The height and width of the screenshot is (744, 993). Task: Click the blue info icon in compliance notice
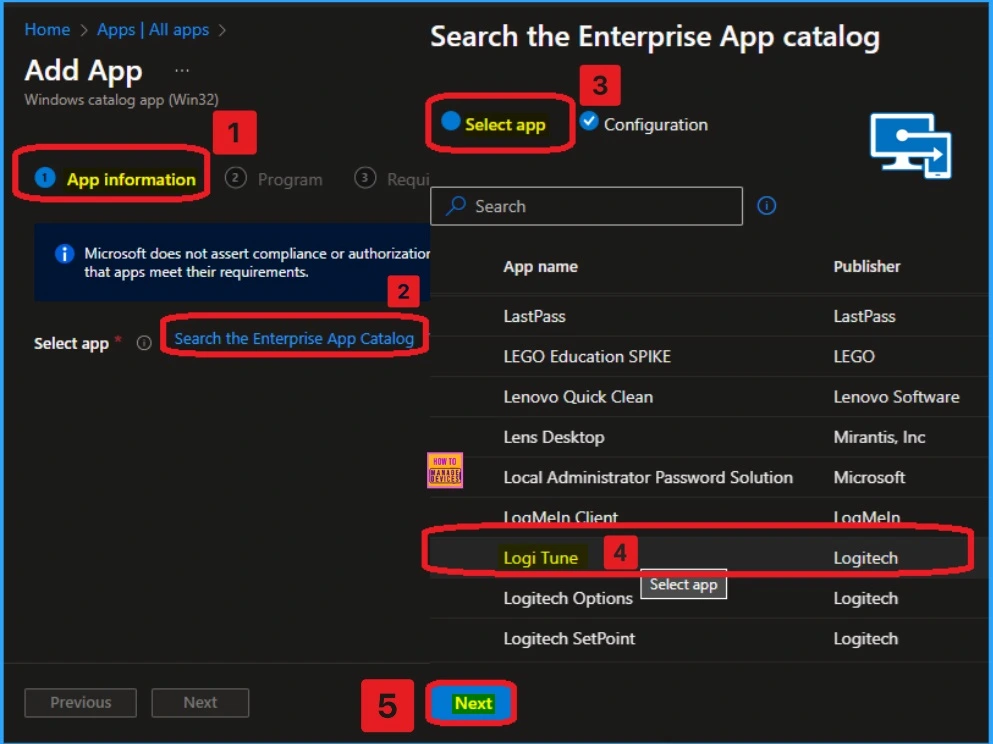click(x=64, y=254)
